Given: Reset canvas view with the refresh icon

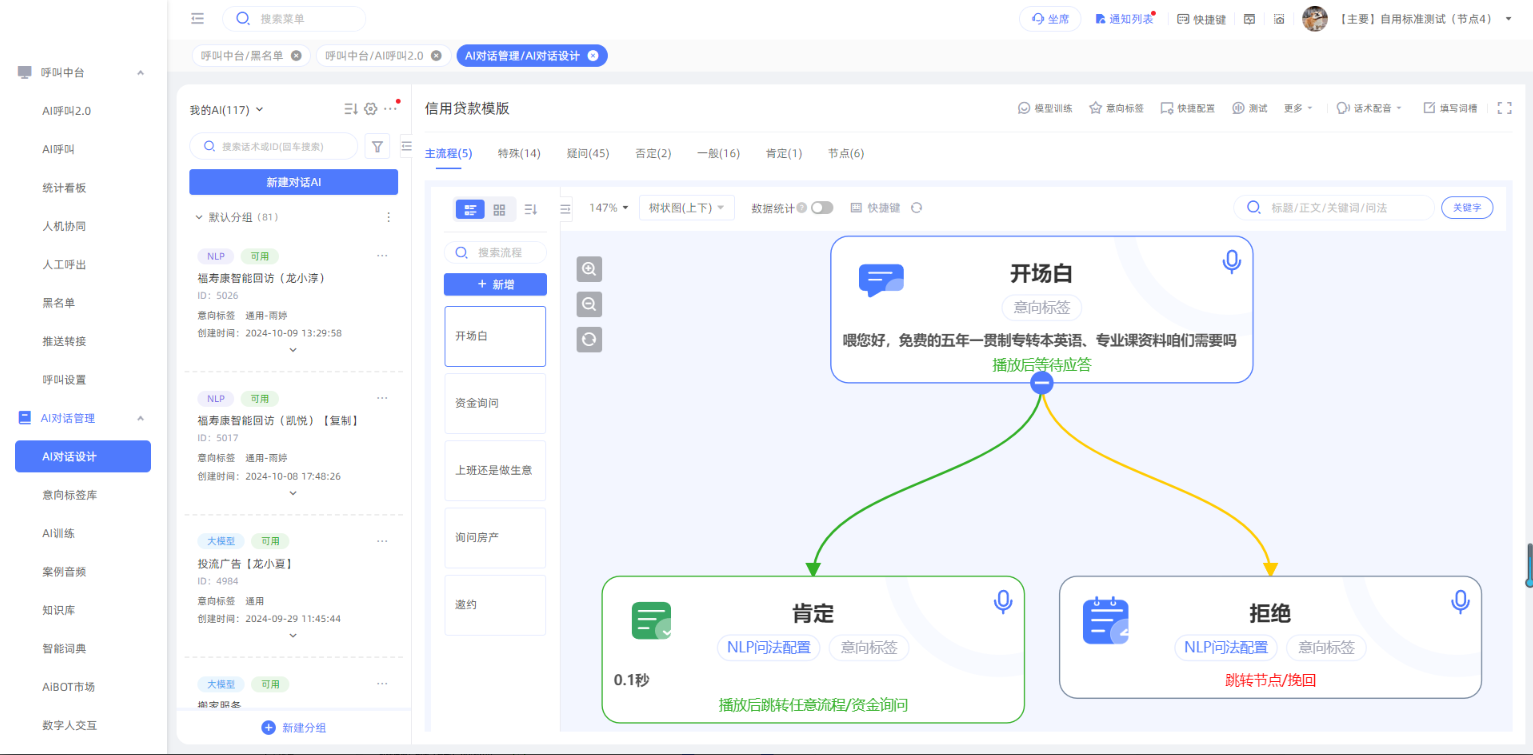Looking at the screenshot, I should (589, 340).
